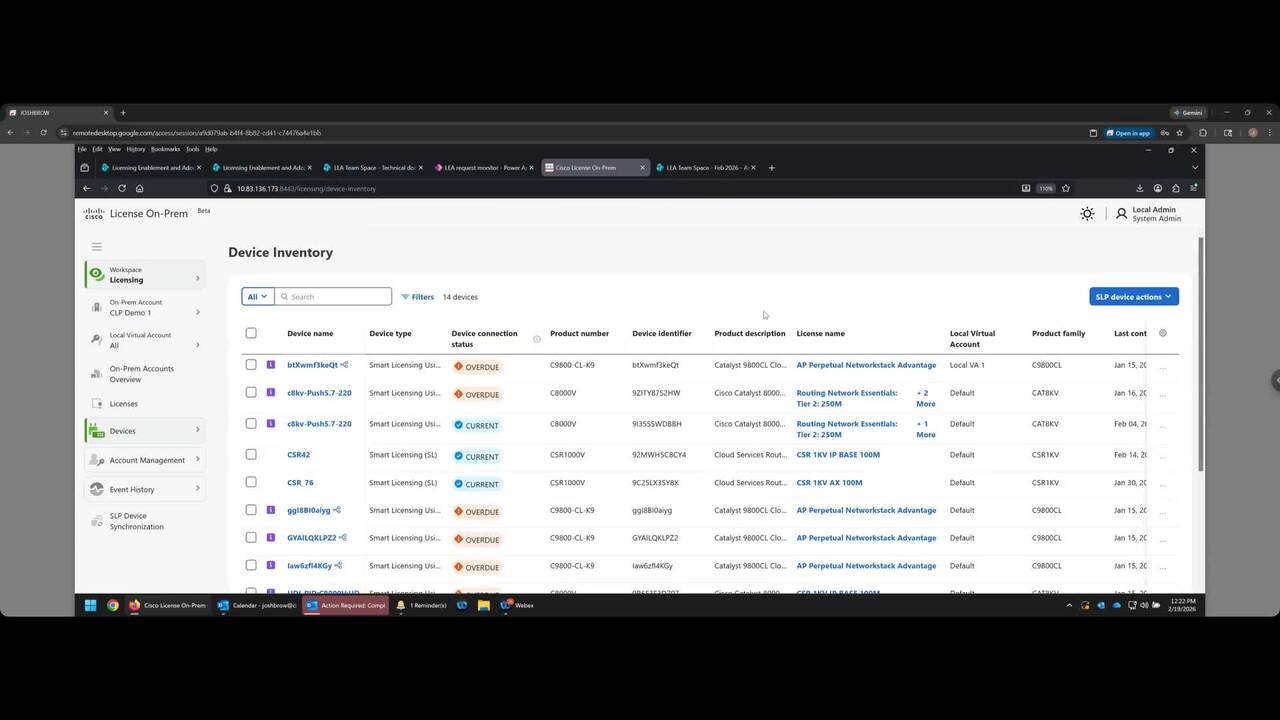This screenshot has width=1280, height=720.
Task: Click the hamburger menu to collapse the sidebar
Action: click(97, 246)
